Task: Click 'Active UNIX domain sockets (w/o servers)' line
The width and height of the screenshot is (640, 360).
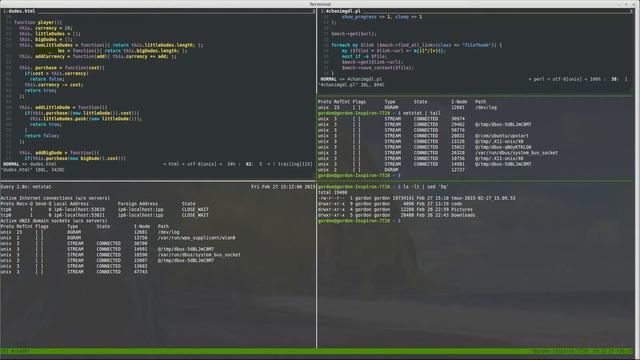Action: click(54, 221)
